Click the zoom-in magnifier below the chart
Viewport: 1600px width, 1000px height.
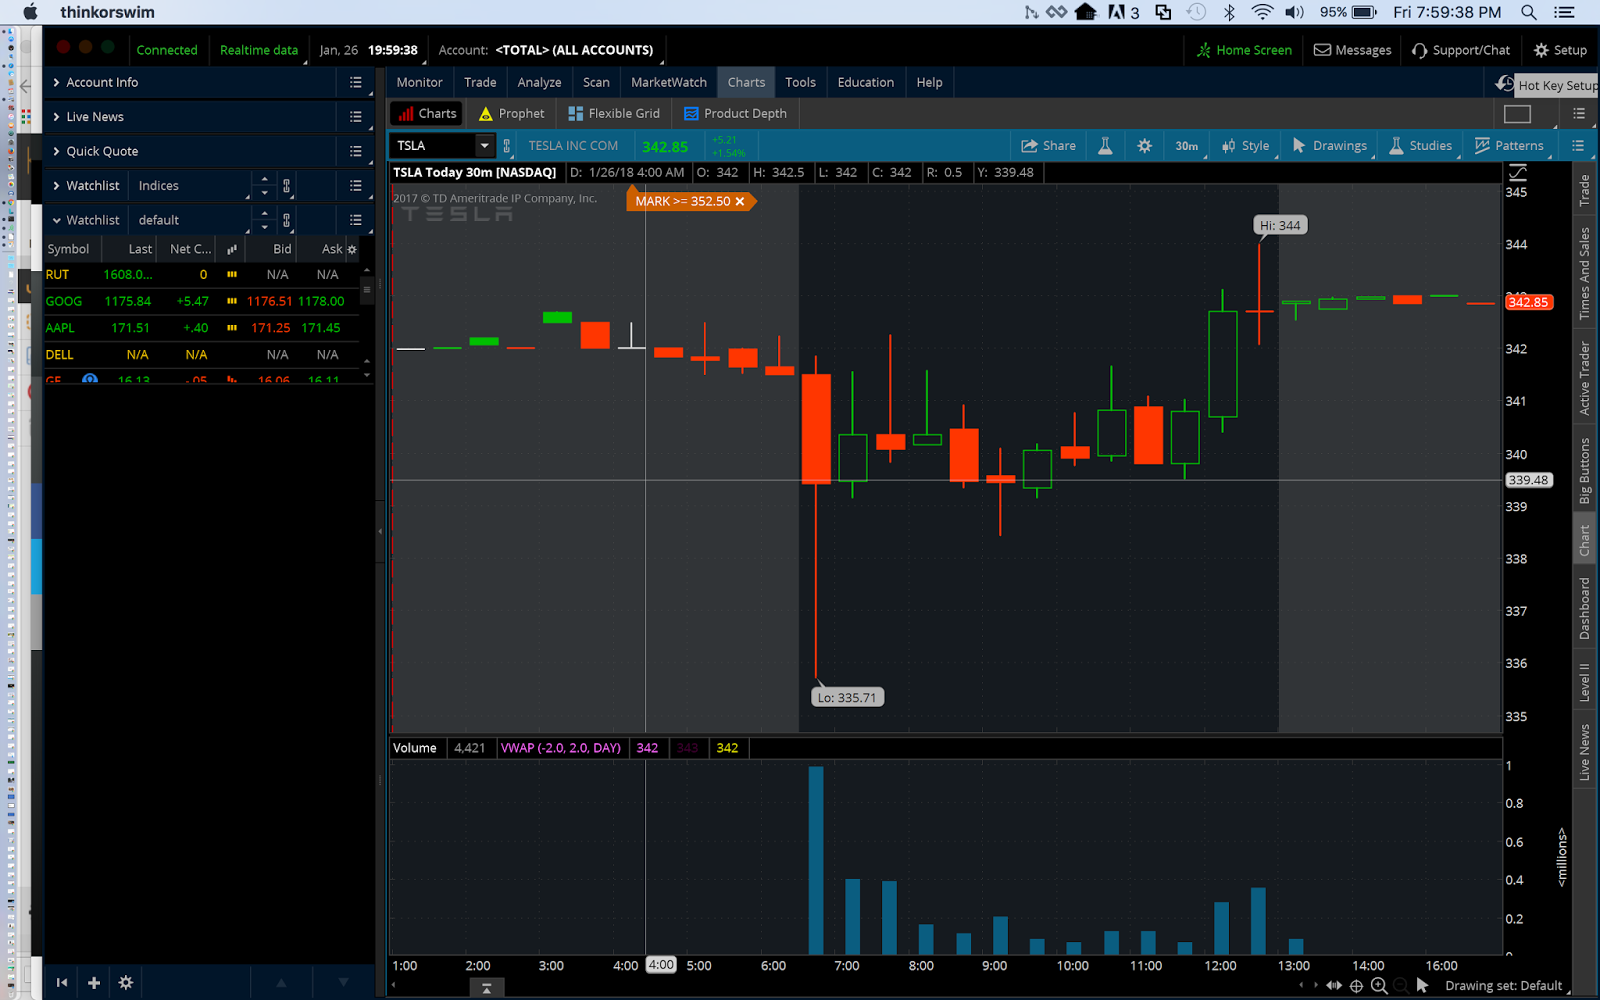[x=1378, y=985]
